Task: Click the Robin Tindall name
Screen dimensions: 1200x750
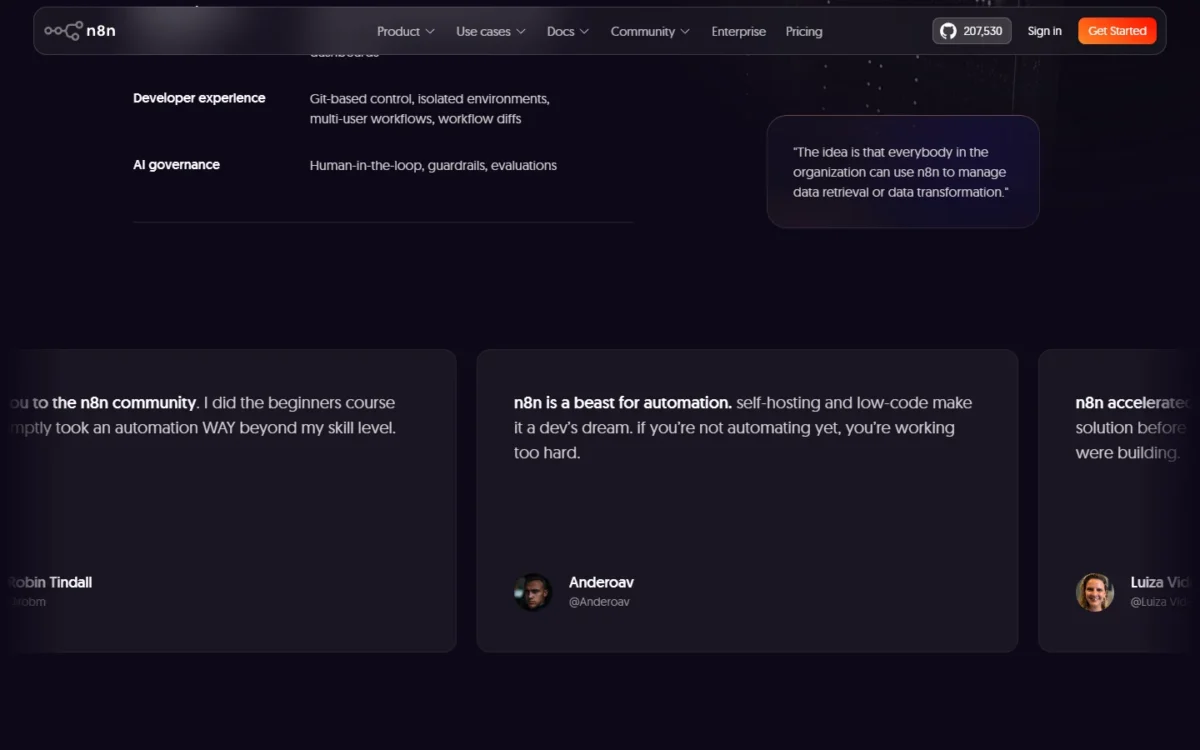Action: point(50,582)
